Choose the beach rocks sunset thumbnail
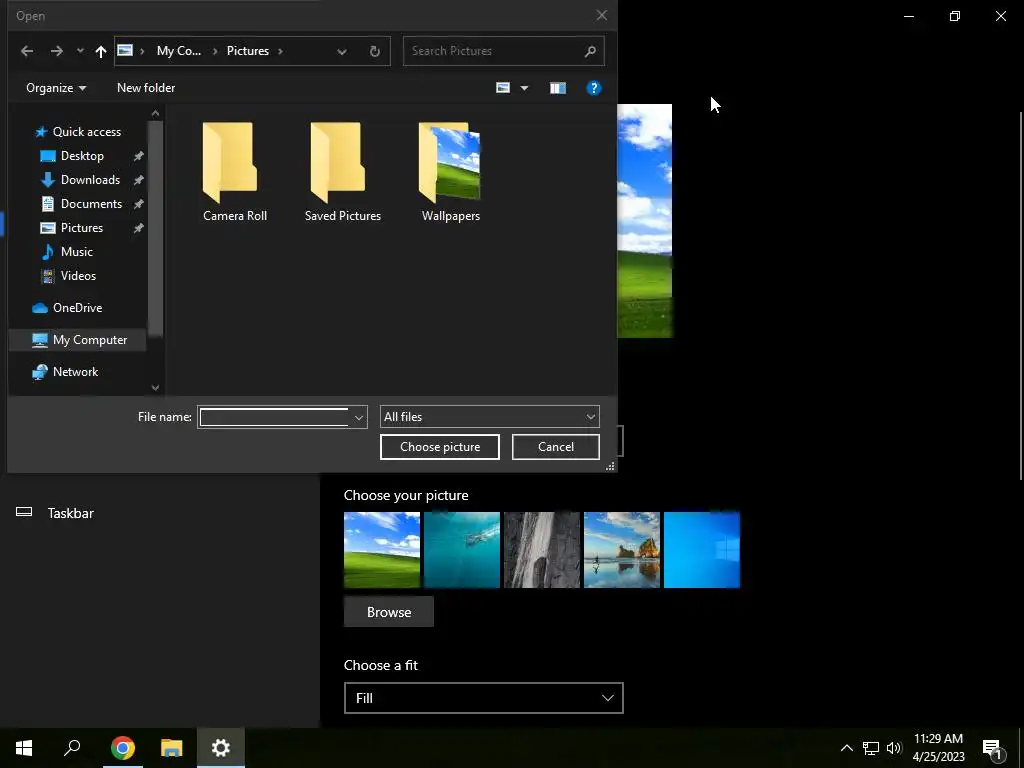This screenshot has width=1024, height=768. tap(622, 550)
